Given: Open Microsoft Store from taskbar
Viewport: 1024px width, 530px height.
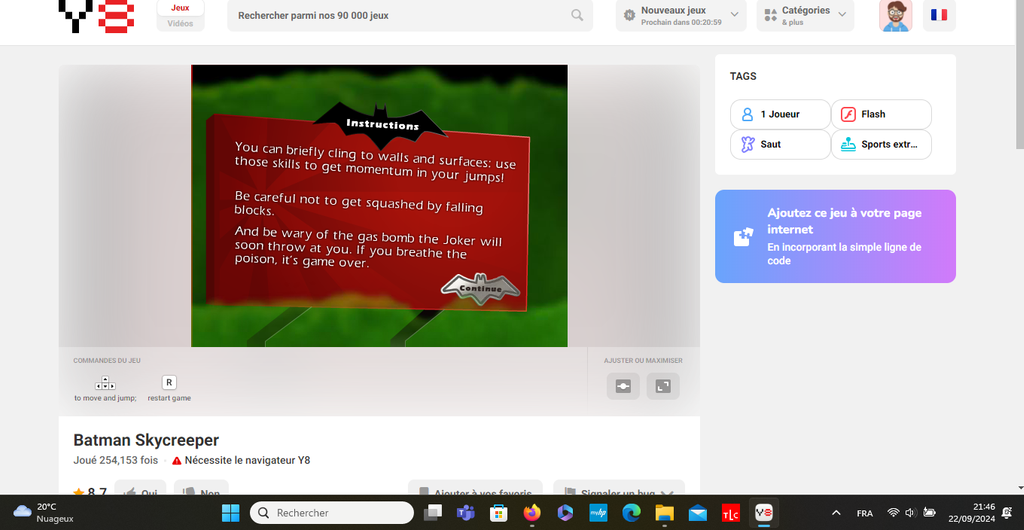Looking at the screenshot, I should tap(499, 513).
